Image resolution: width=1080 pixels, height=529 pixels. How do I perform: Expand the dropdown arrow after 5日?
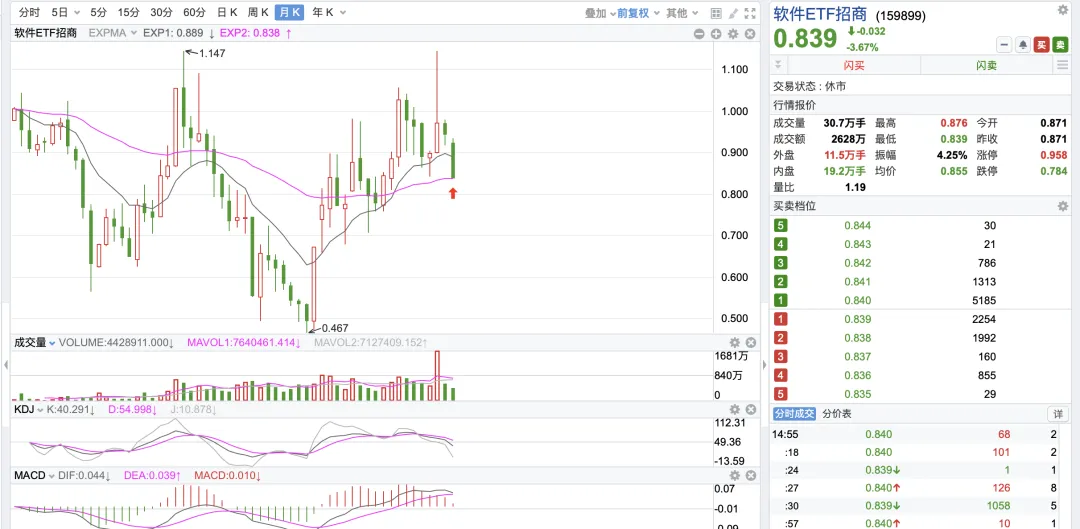tap(76, 13)
